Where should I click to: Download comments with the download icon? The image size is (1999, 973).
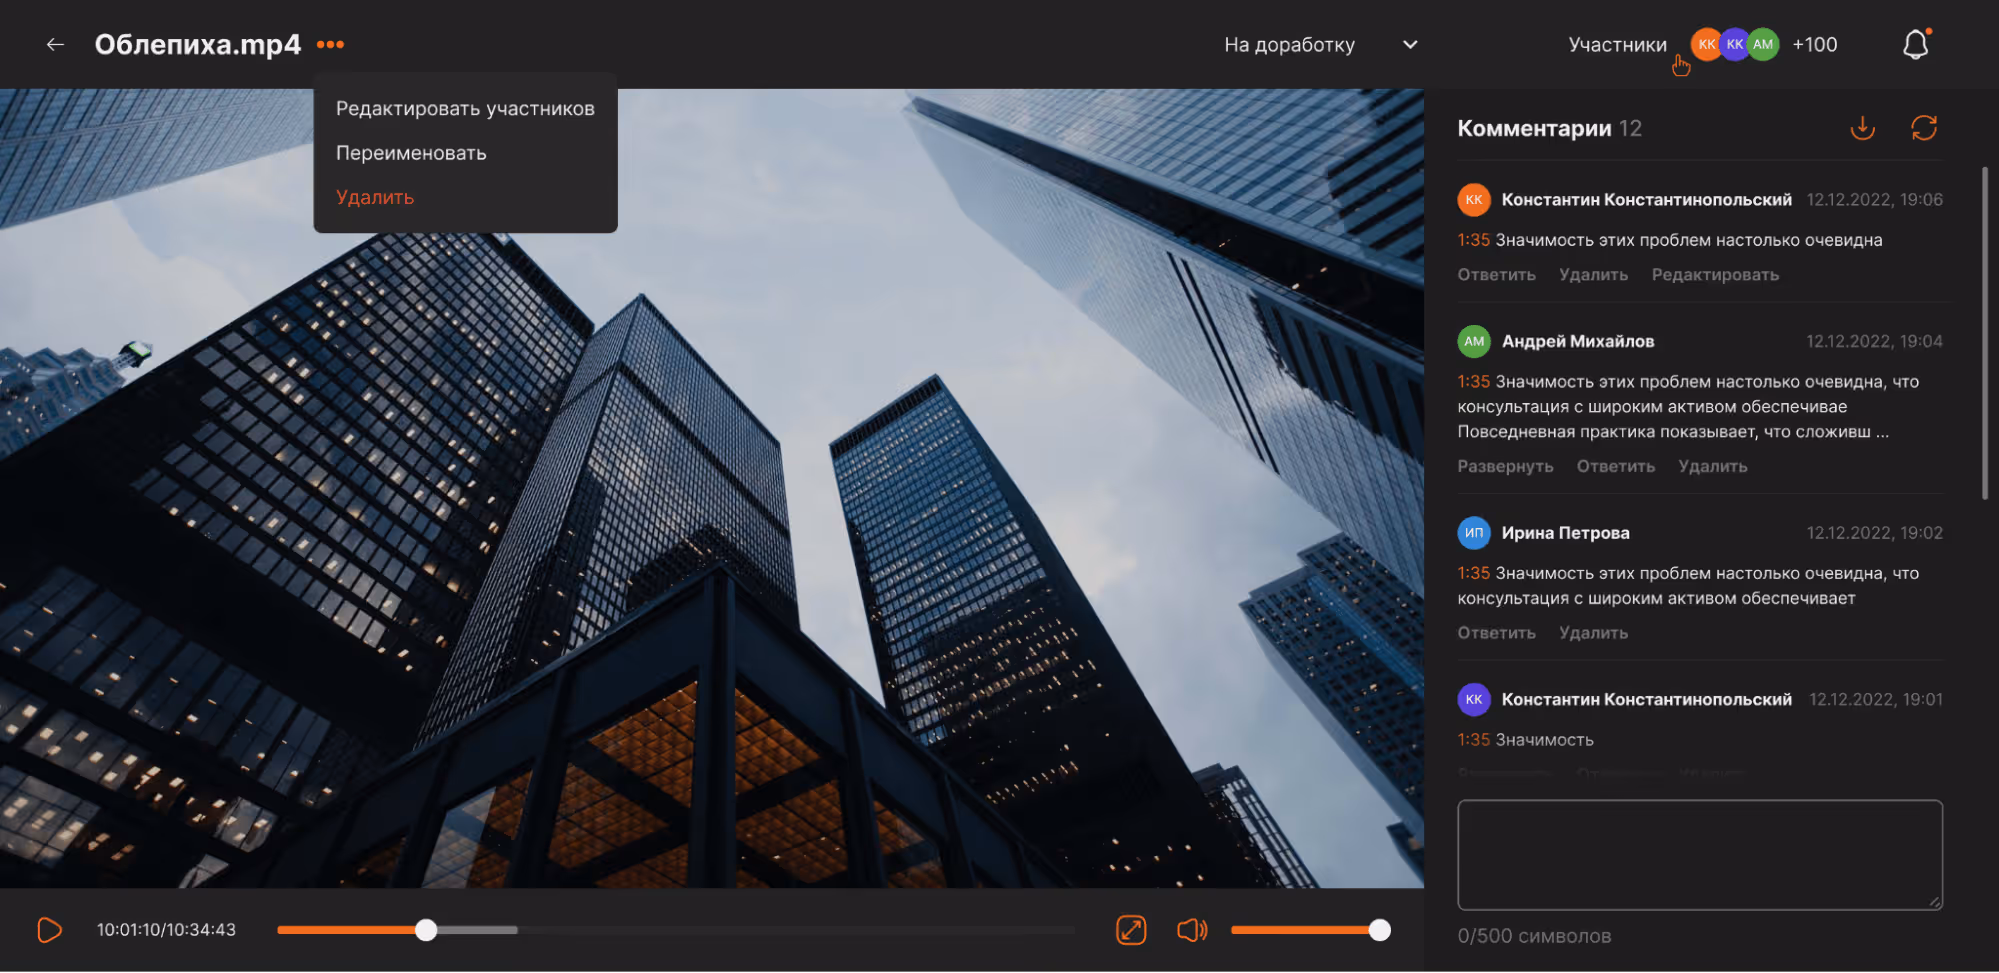tap(1862, 128)
